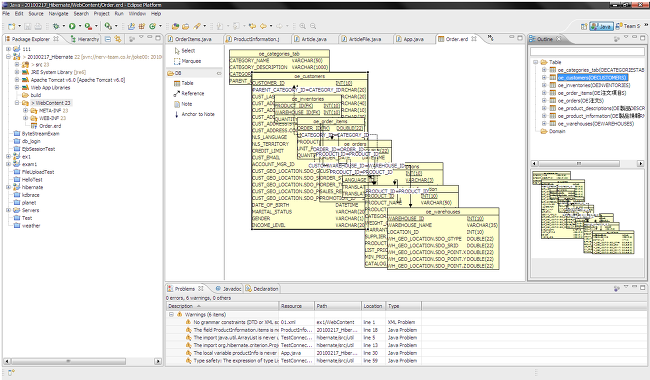650x380 pixels.
Task: Click the Package Explorer horizontal scrollbar
Action: 82,361
